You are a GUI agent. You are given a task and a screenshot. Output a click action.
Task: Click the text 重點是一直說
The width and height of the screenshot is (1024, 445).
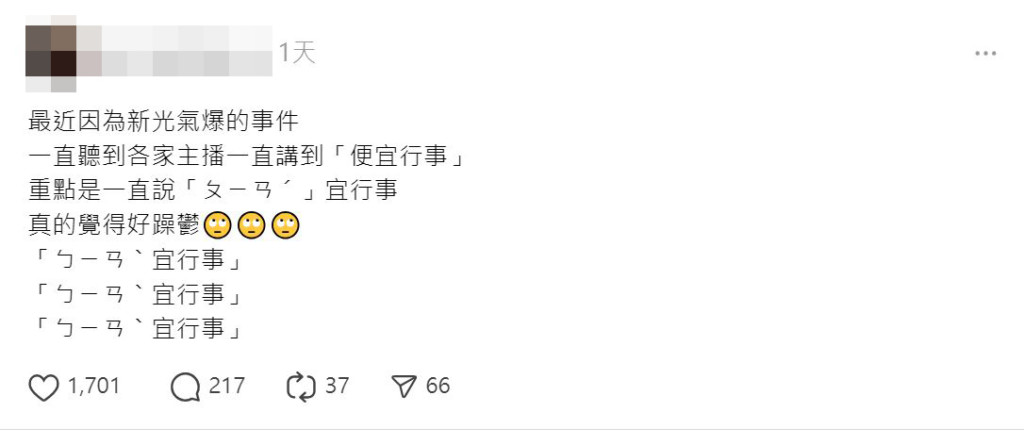(103, 190)
